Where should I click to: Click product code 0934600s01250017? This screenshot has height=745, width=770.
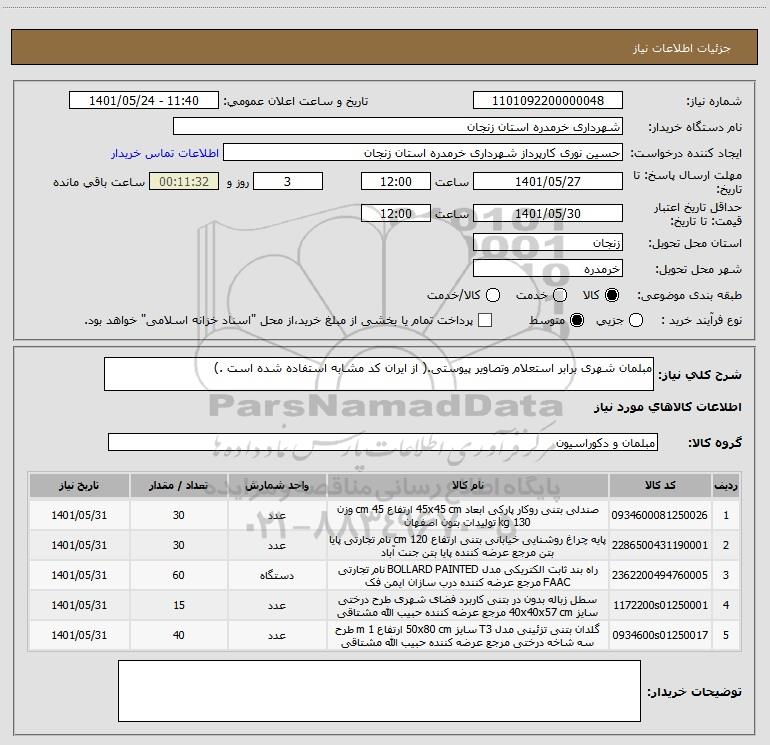tap(660, 635)
